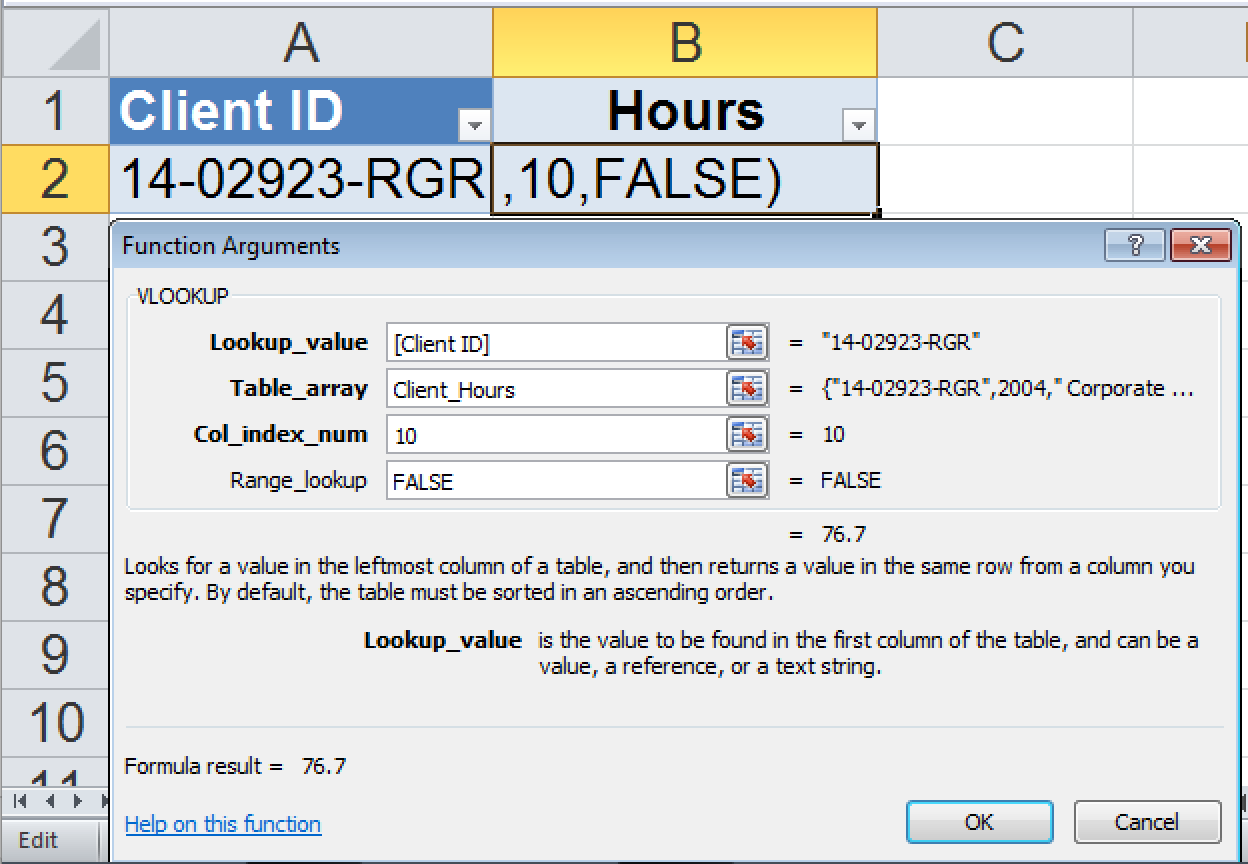
Task: Select column C header
Action: [x=1003, y=40]
